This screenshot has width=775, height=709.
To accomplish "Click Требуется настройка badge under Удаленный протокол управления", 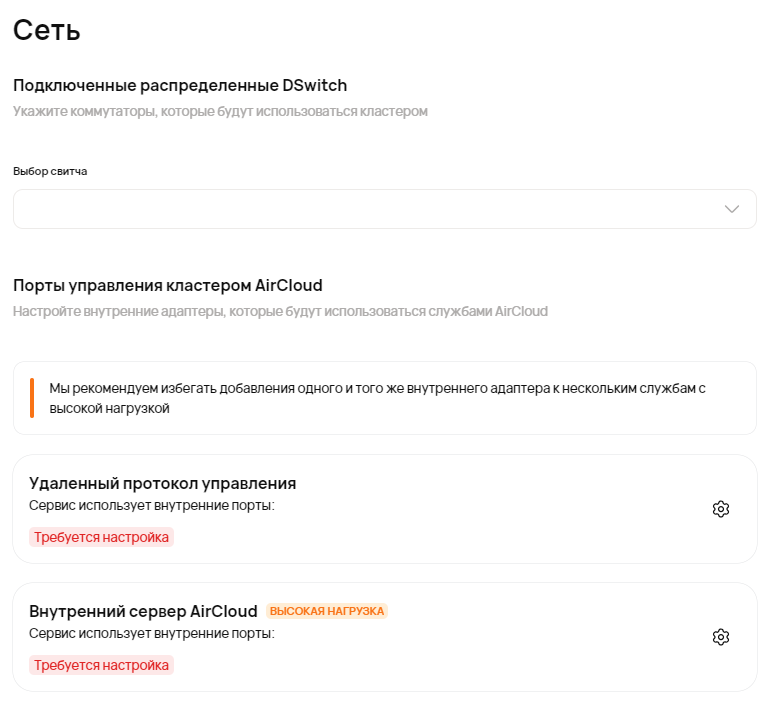I will tap(101, 537).
